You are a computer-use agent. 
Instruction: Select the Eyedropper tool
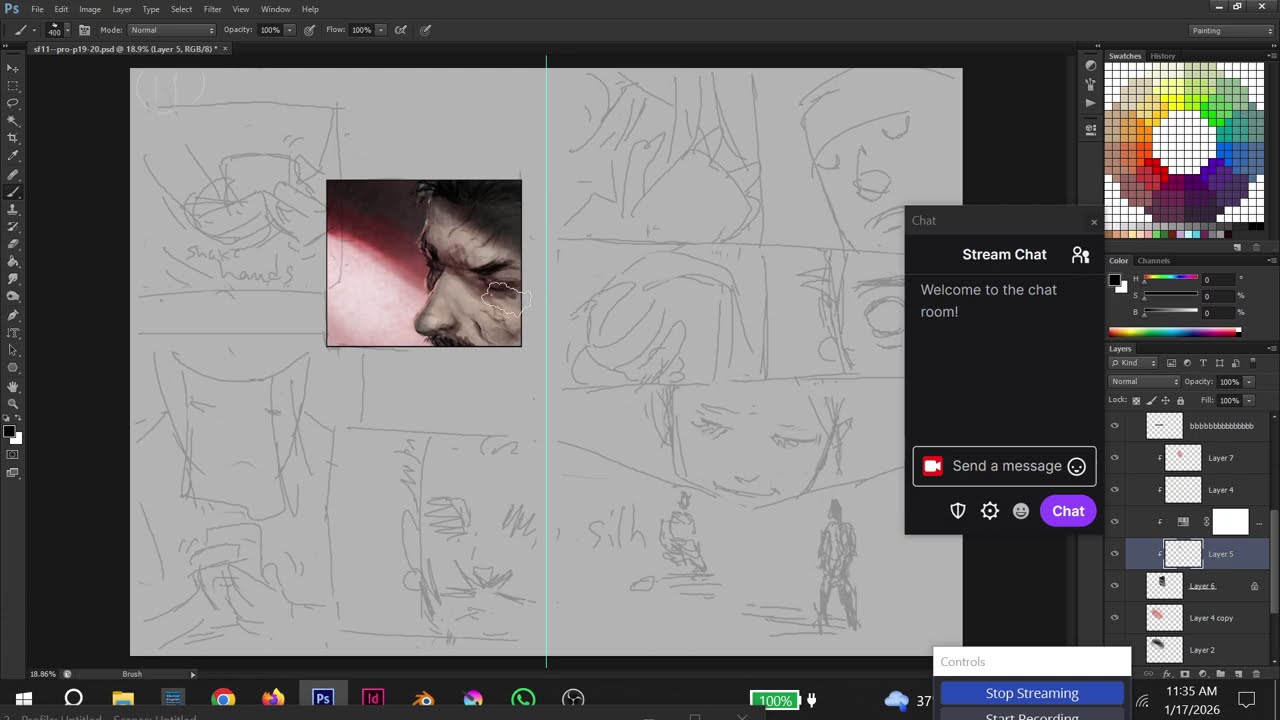[13, 156]
